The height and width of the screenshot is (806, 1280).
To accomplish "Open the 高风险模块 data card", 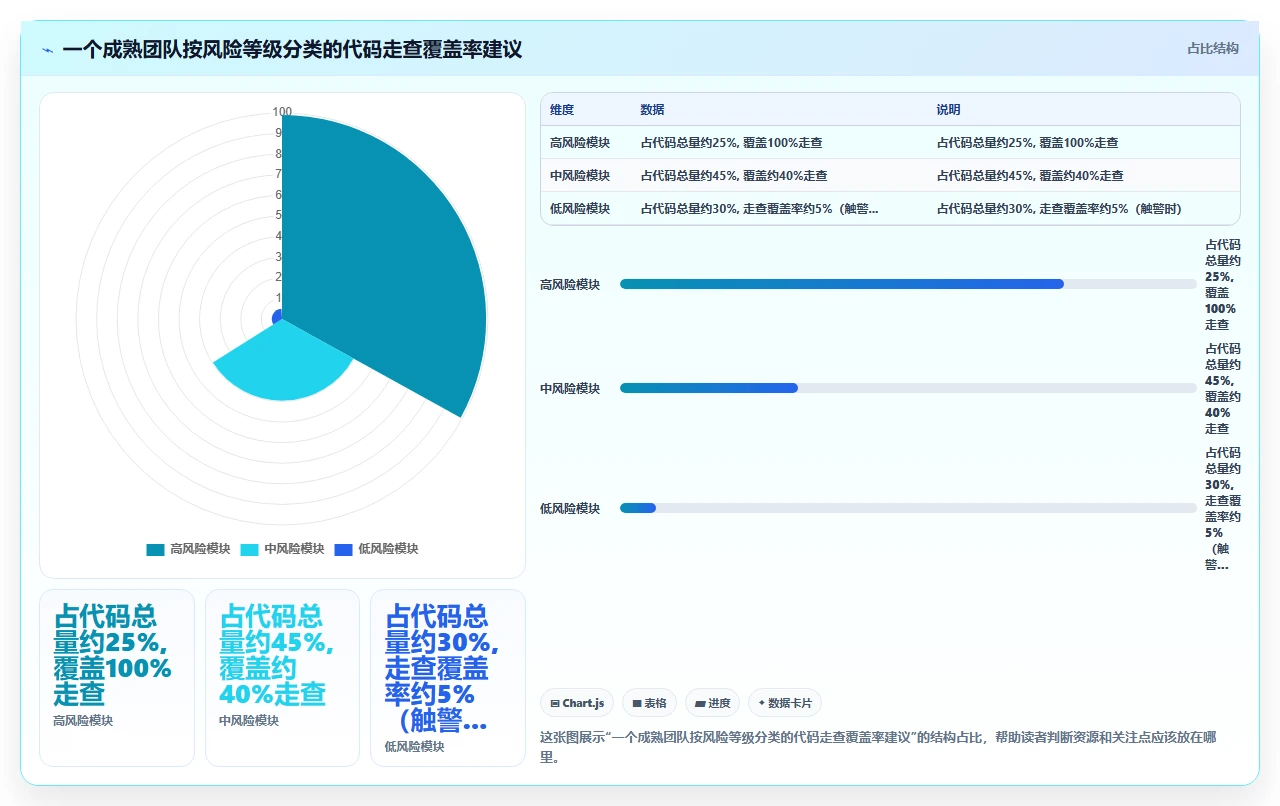I will click(x=117, y=678).
